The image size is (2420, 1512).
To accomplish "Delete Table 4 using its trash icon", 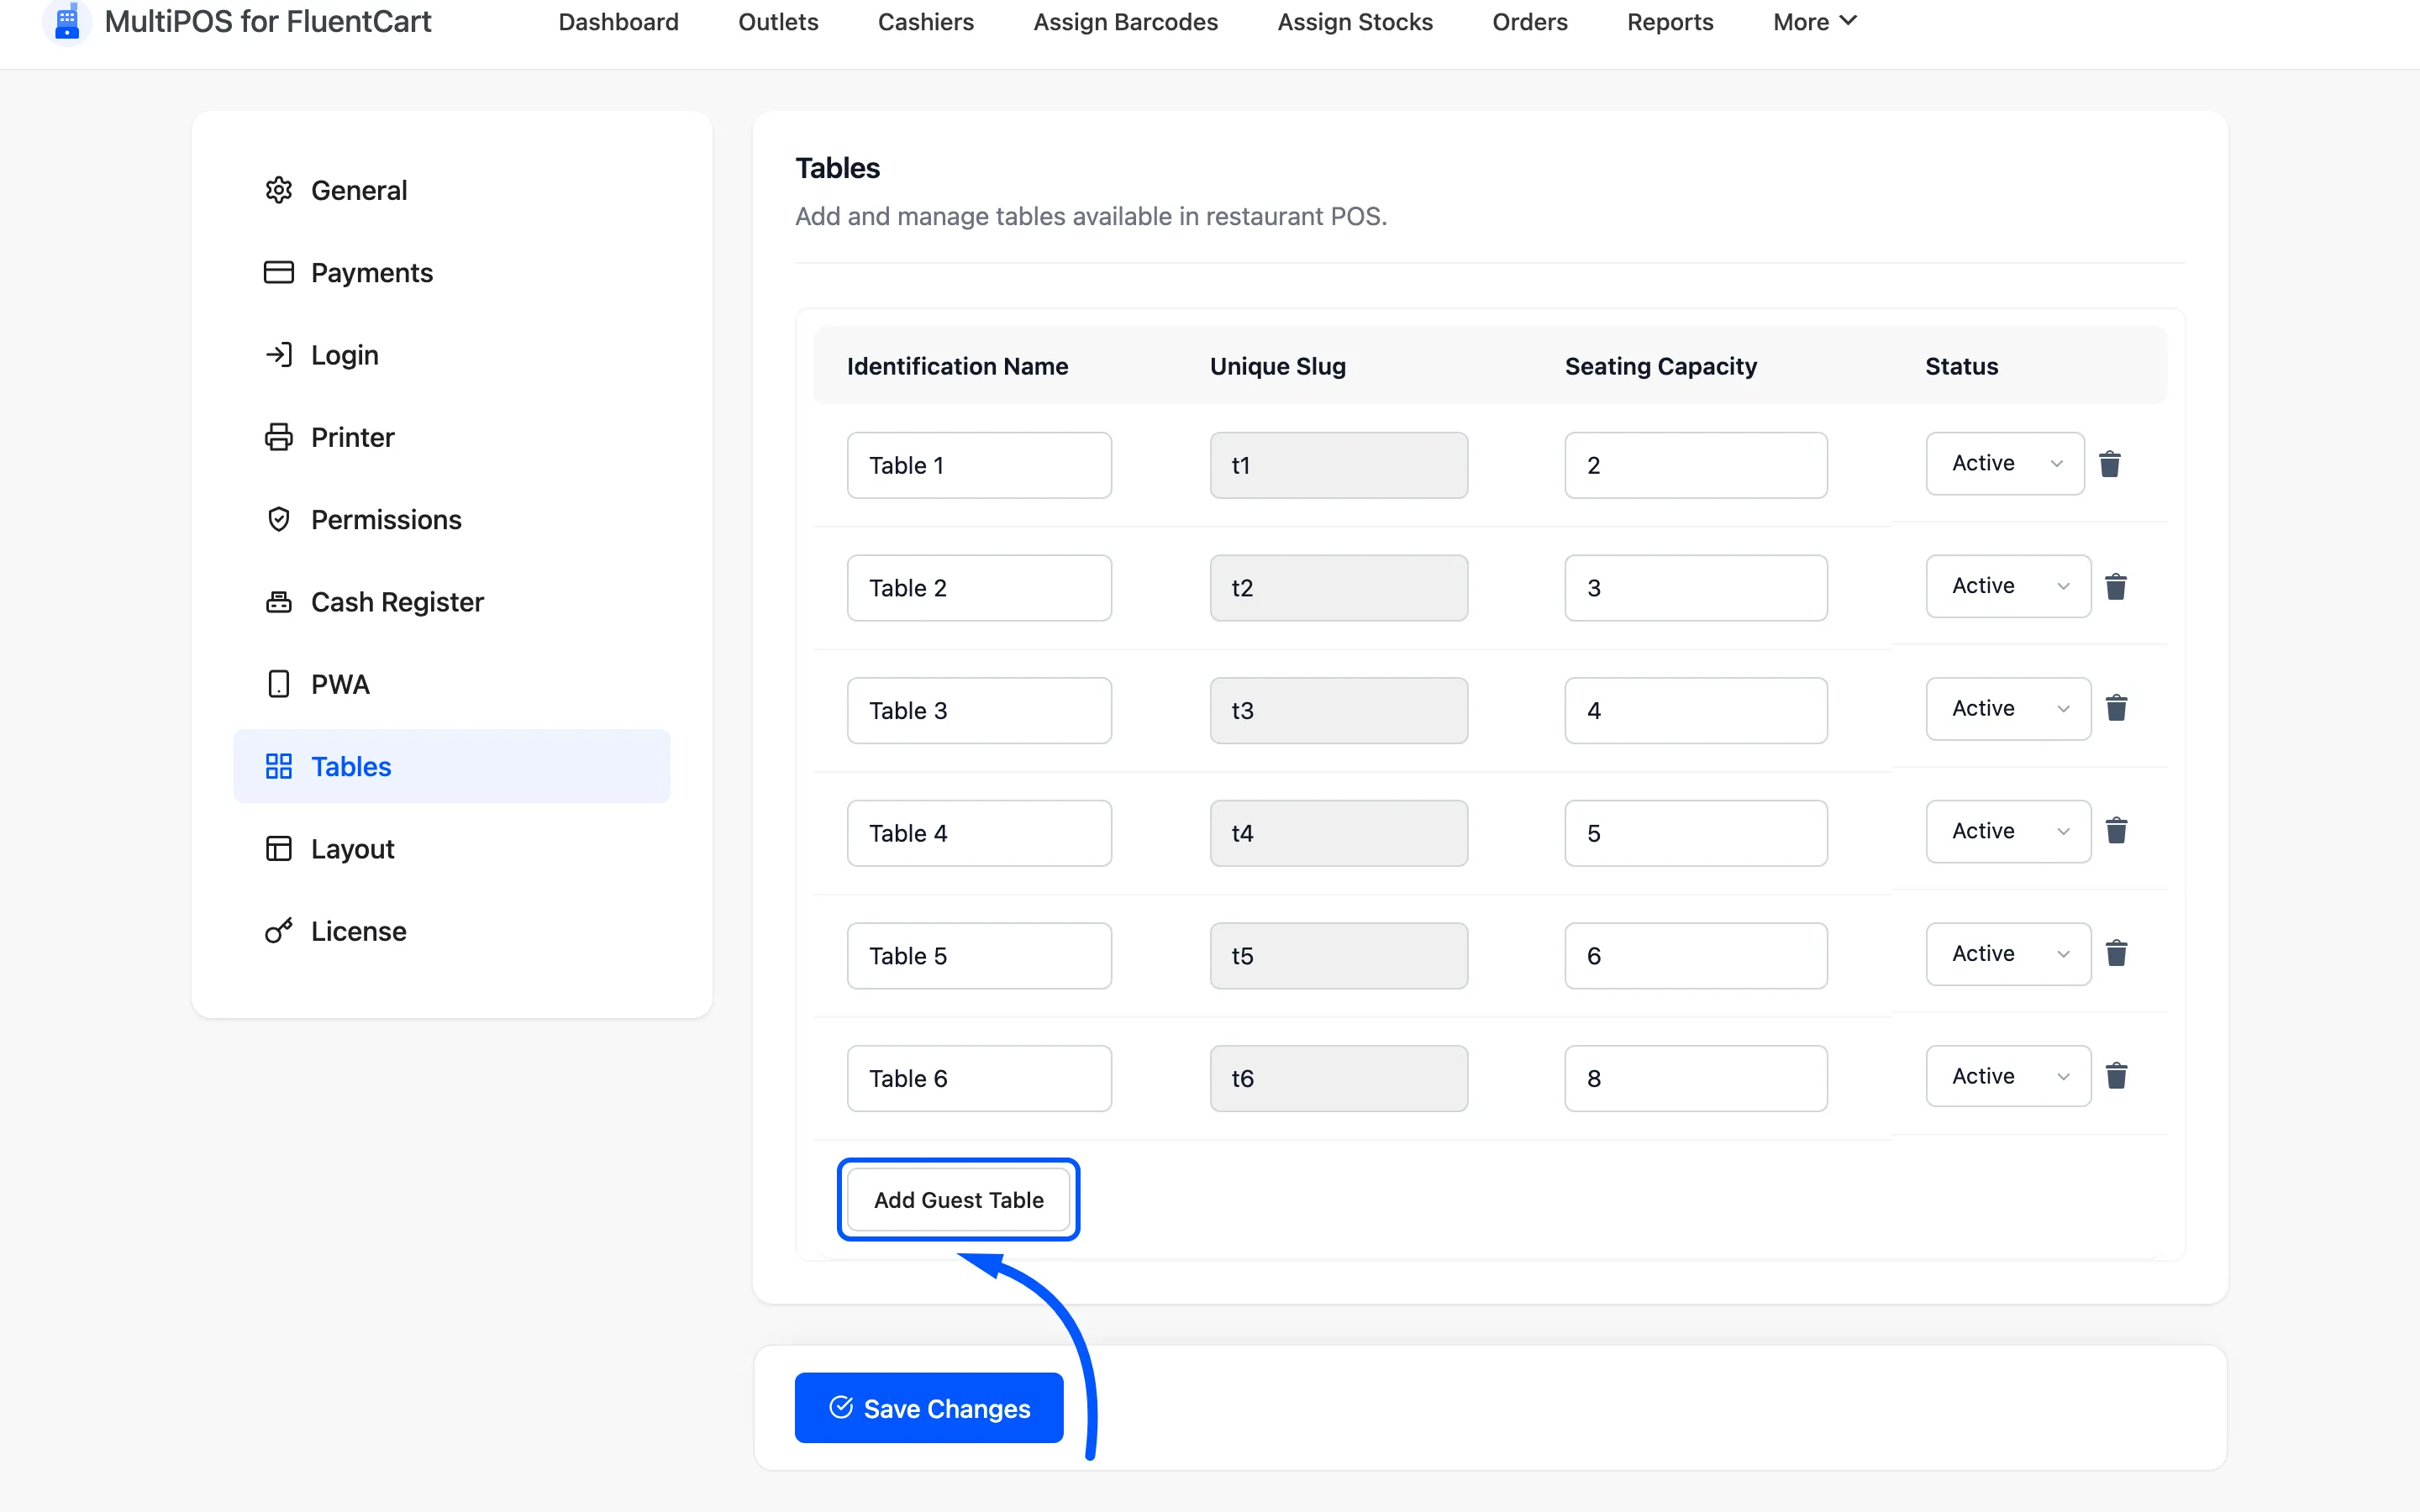I will tap(2116, 832).
